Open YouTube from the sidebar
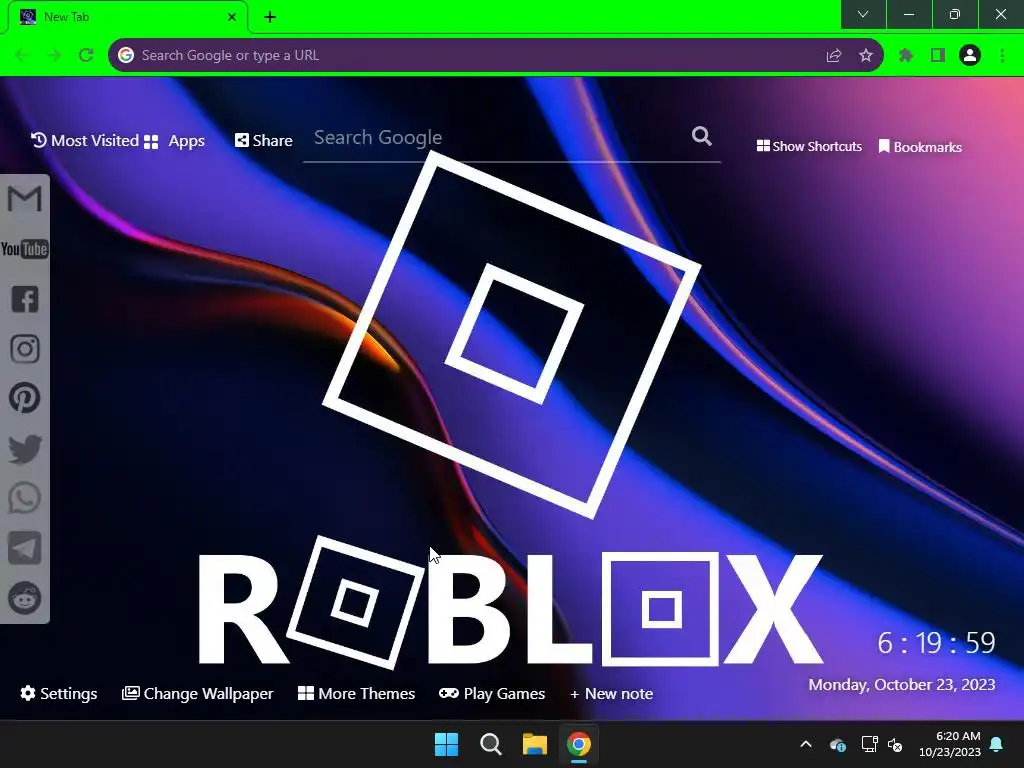The height and width of the screenshot is (768, 1024). point(24,249)
